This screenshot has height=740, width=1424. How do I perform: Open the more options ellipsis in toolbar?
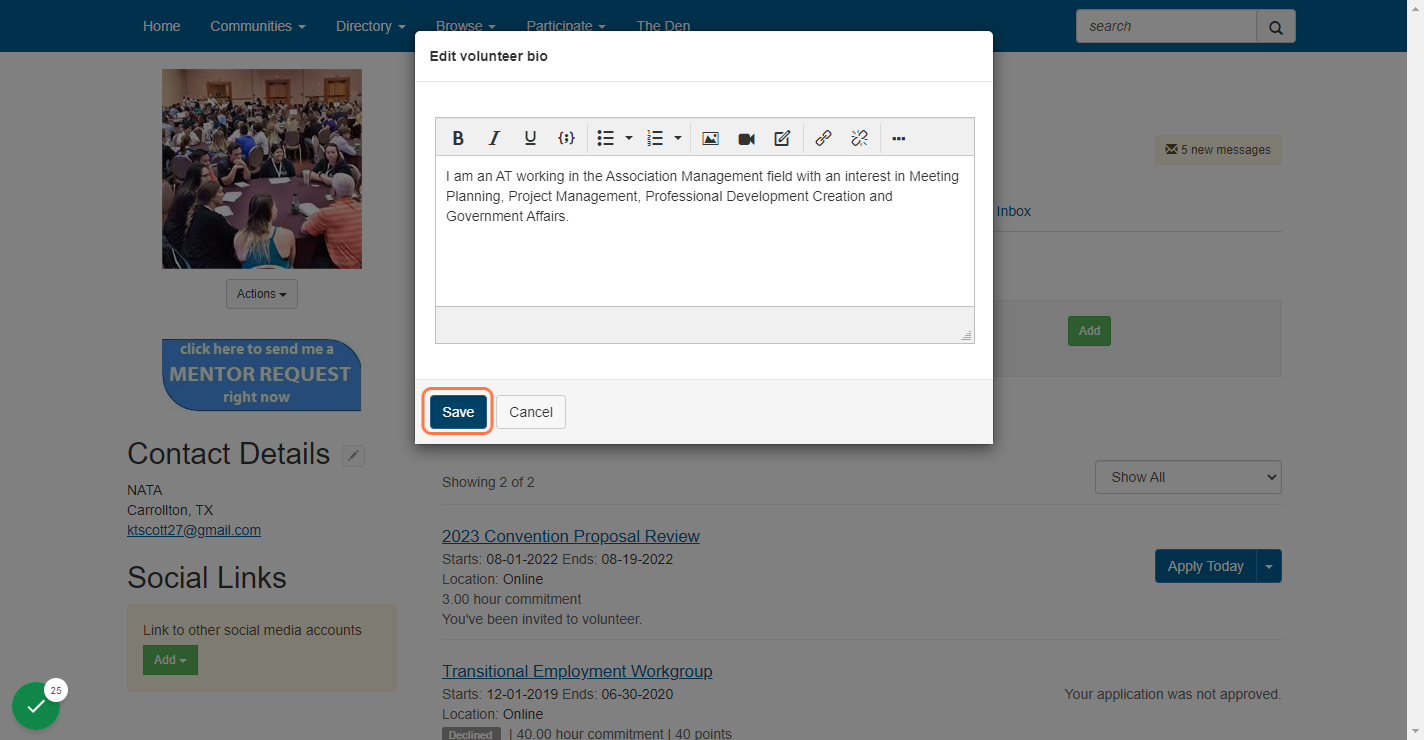pos(898,138)
